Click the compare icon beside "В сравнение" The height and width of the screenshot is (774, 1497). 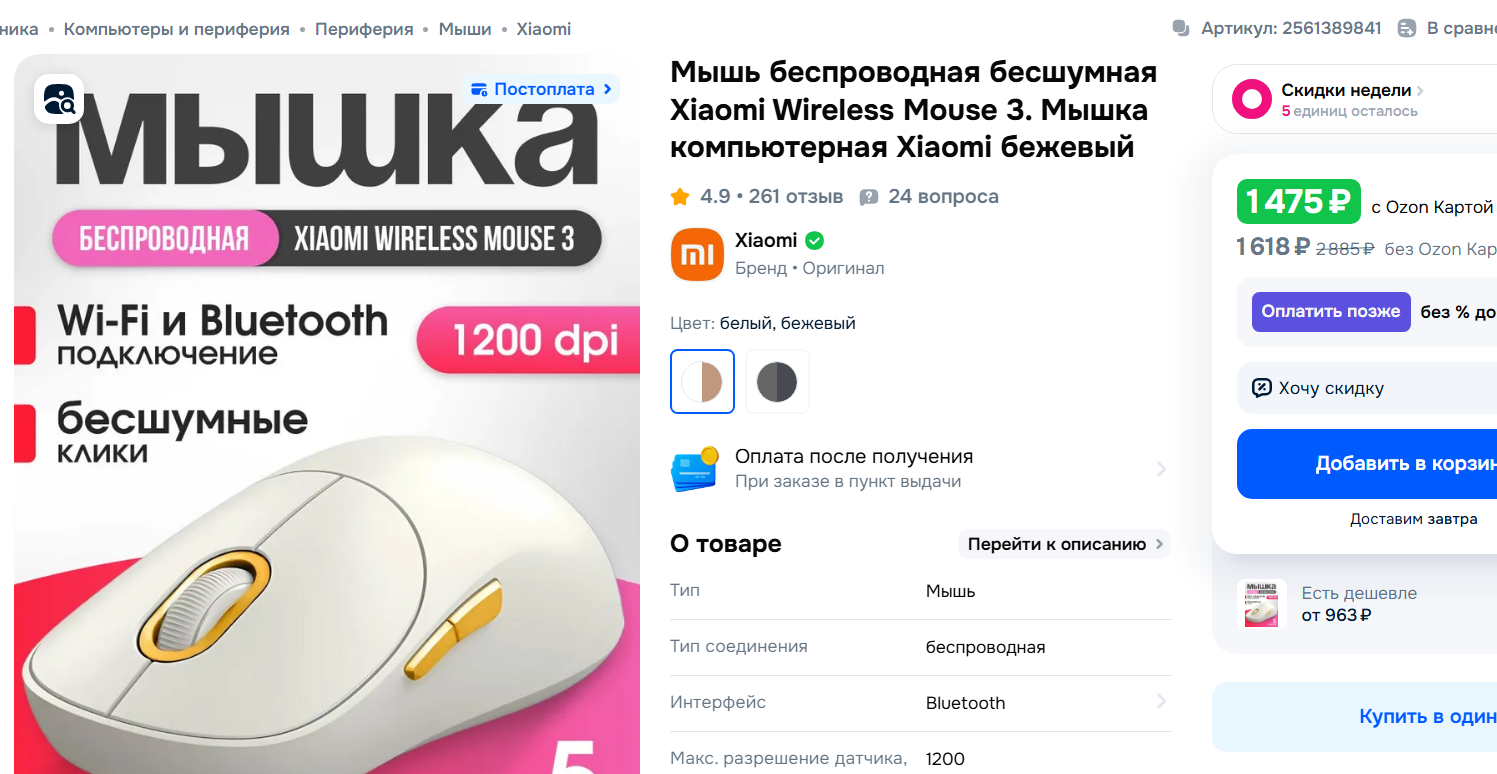click(1407, 28)
